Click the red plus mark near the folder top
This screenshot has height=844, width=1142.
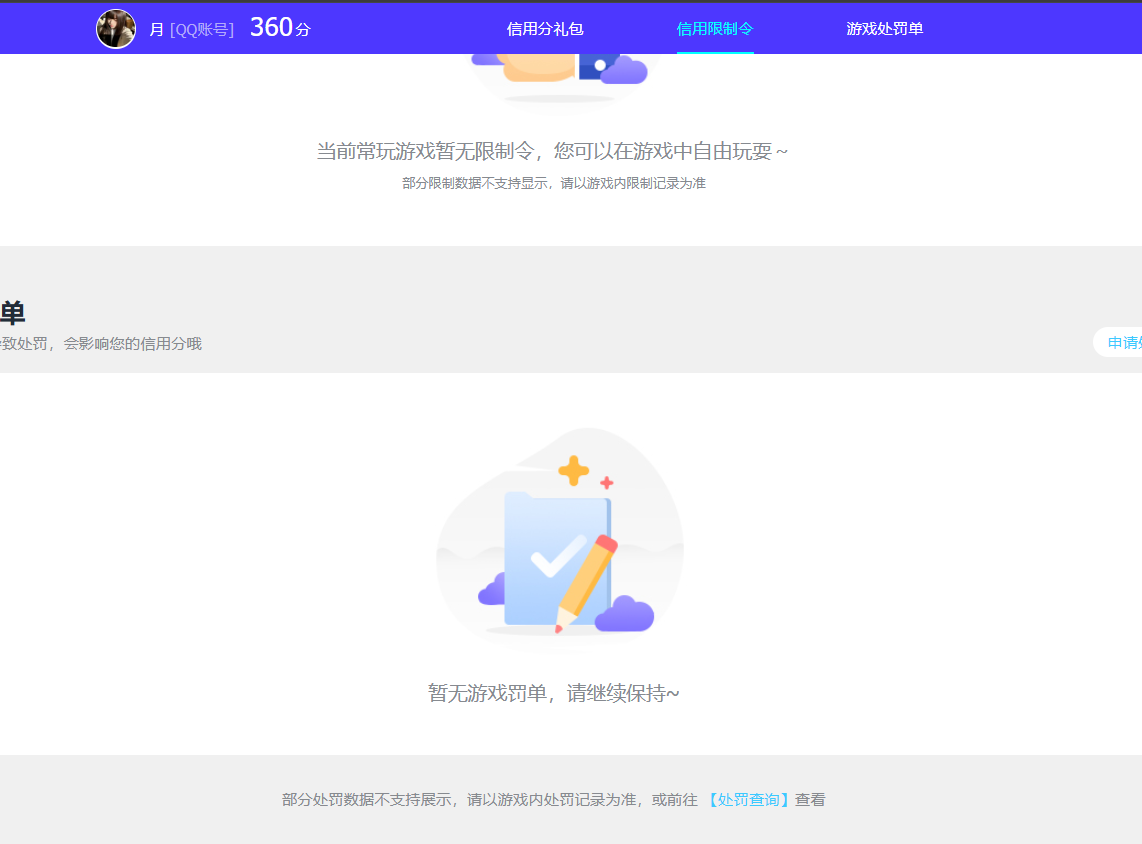click(606, 482)
